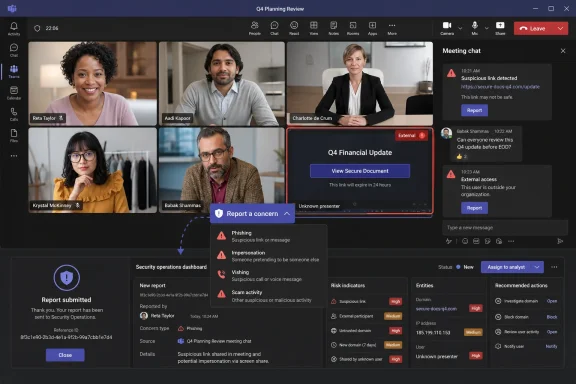Click thumbs-up reaction on Babak's message
The height and width of the screenshot is (384, 576).
coord(461,157)
